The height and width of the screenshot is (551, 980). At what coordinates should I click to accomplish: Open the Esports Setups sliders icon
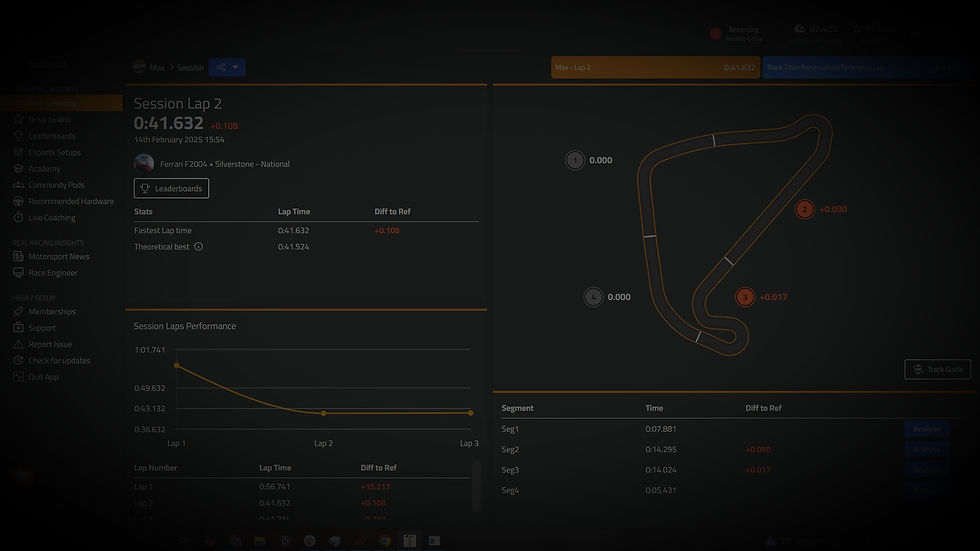click(18, 152)
